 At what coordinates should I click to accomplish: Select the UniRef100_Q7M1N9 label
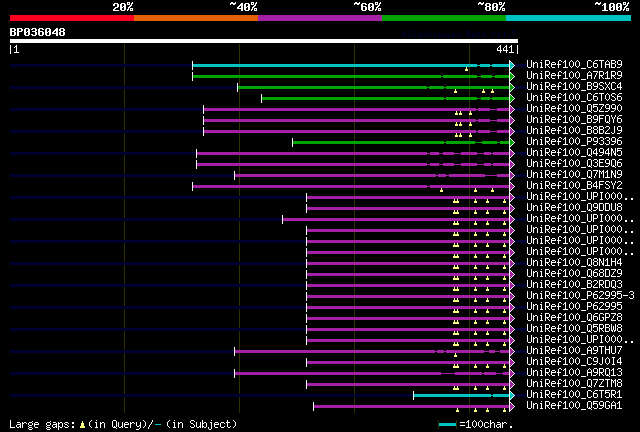574,174
